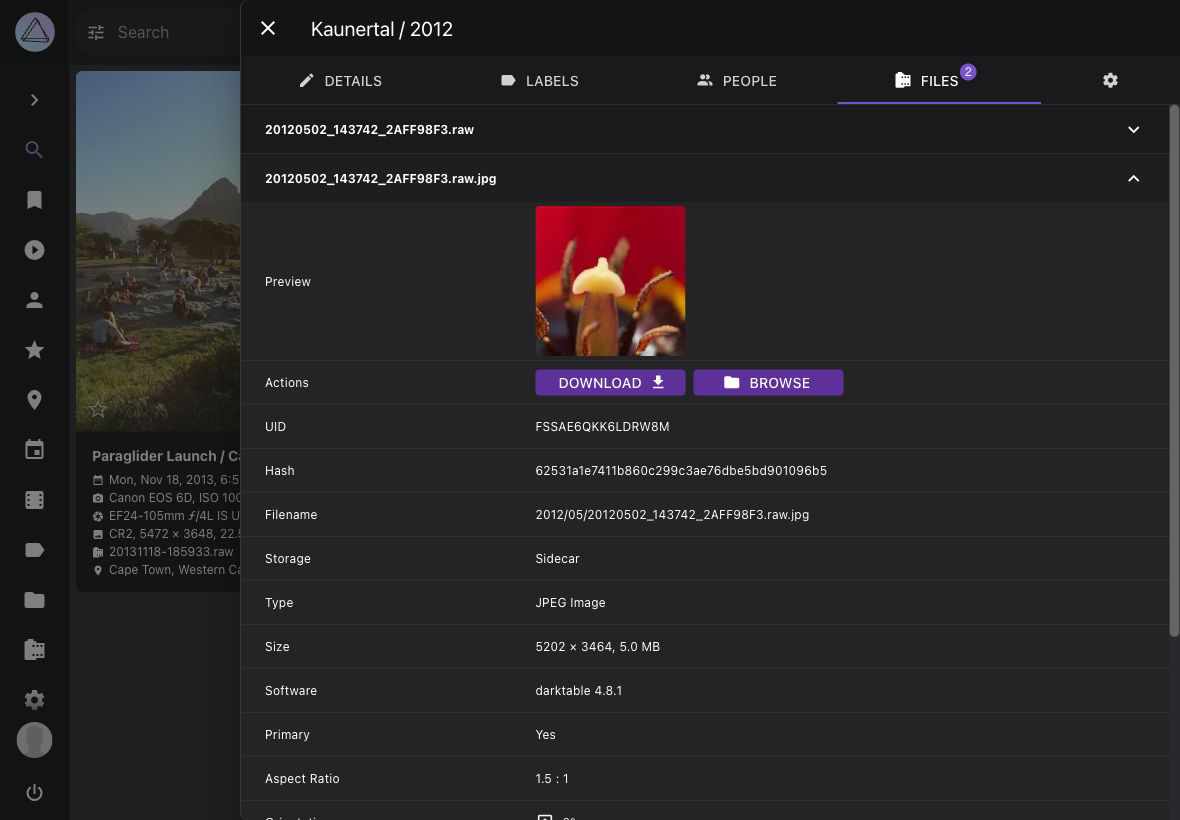The height and width of the screenshot is (820, 1180).
Task: Open the Search sidebar icon
Action: [x=34, y=150]
